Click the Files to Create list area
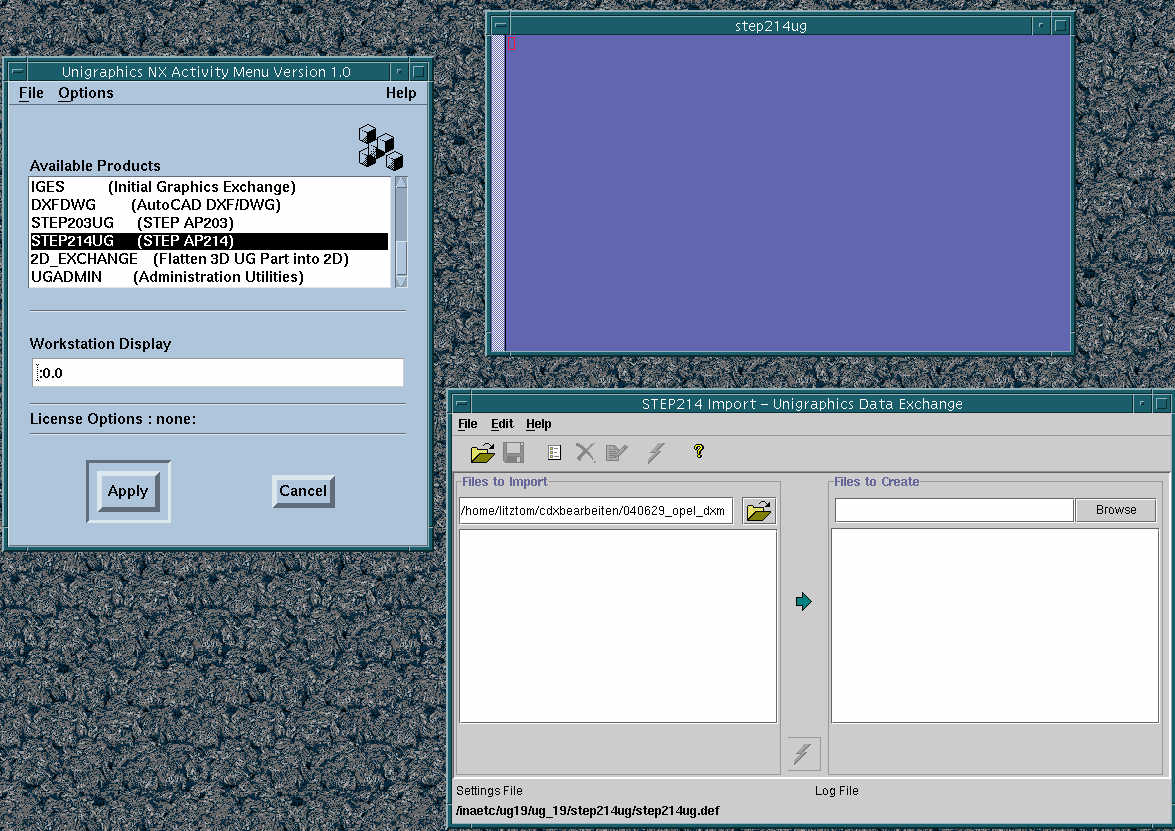The height and width of the screenshot is (831, 1175). [995, 626]
